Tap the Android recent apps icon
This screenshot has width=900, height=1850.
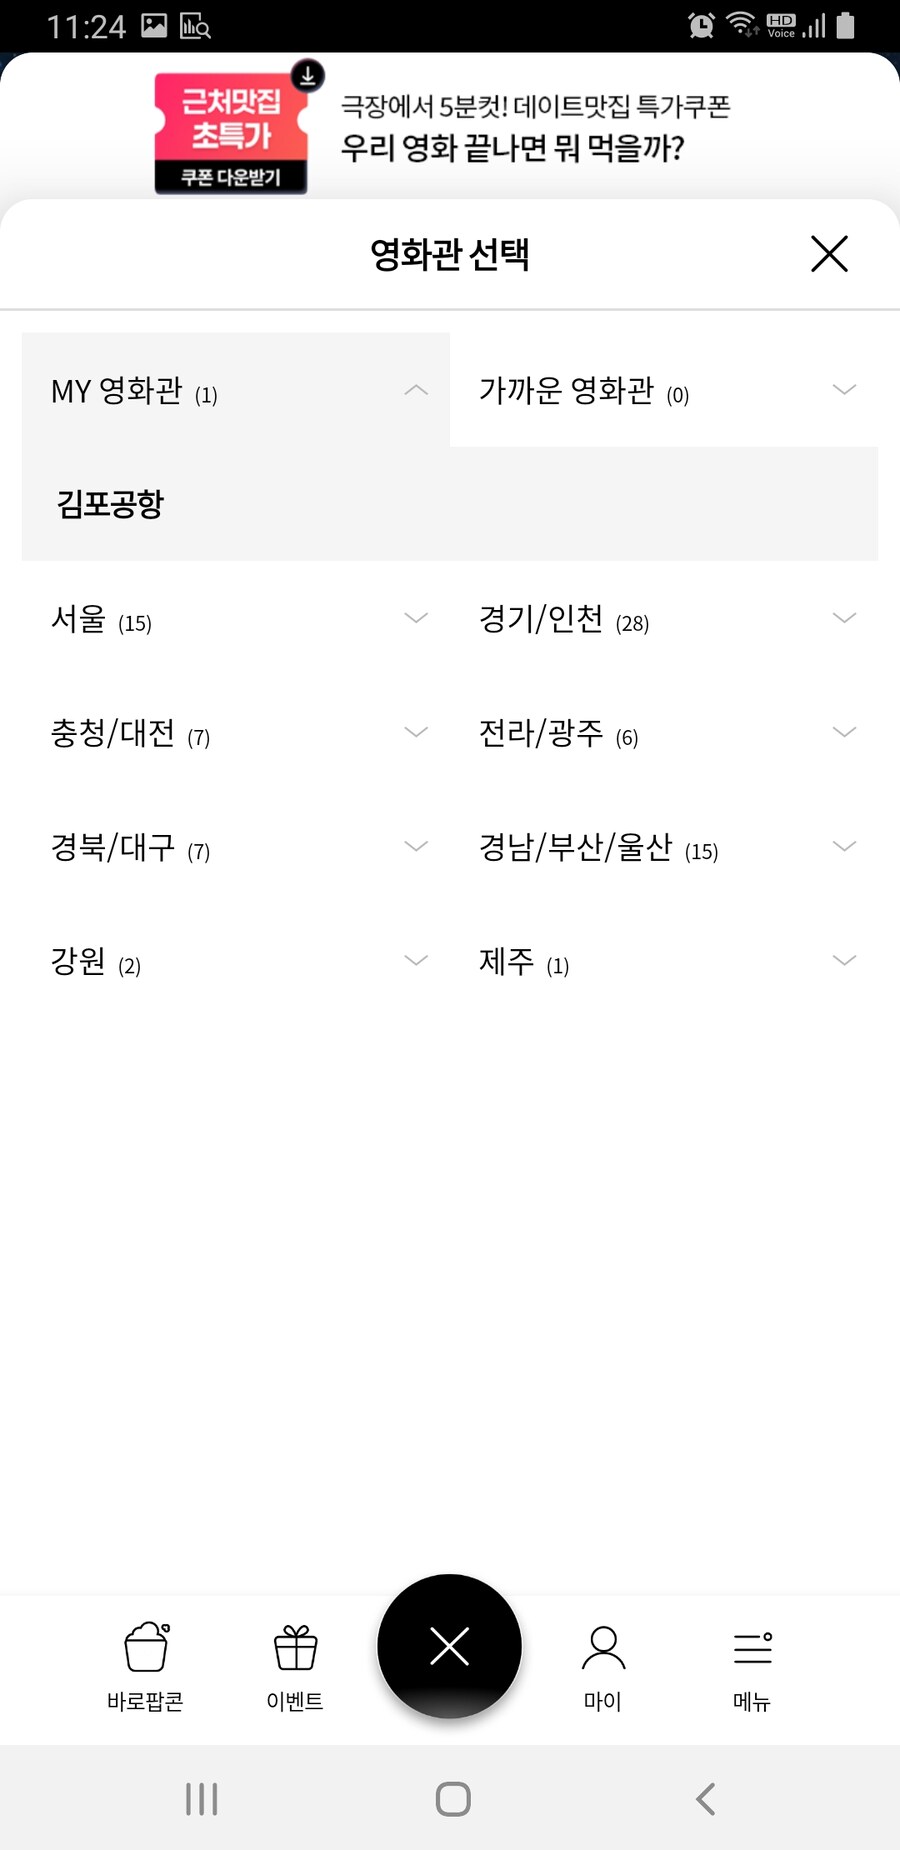click(x=201, y=1799)
